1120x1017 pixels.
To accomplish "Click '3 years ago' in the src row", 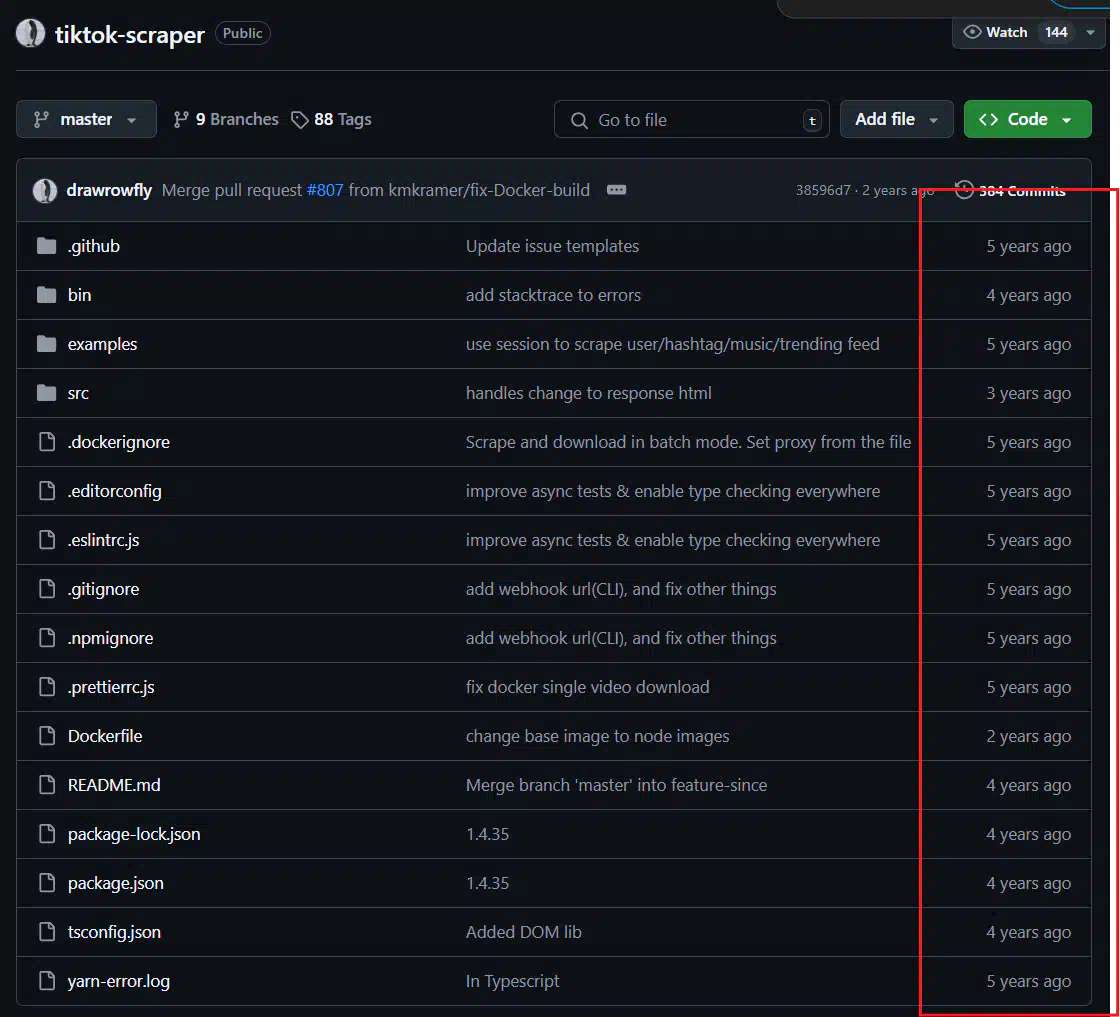I will click(1029, 394).
